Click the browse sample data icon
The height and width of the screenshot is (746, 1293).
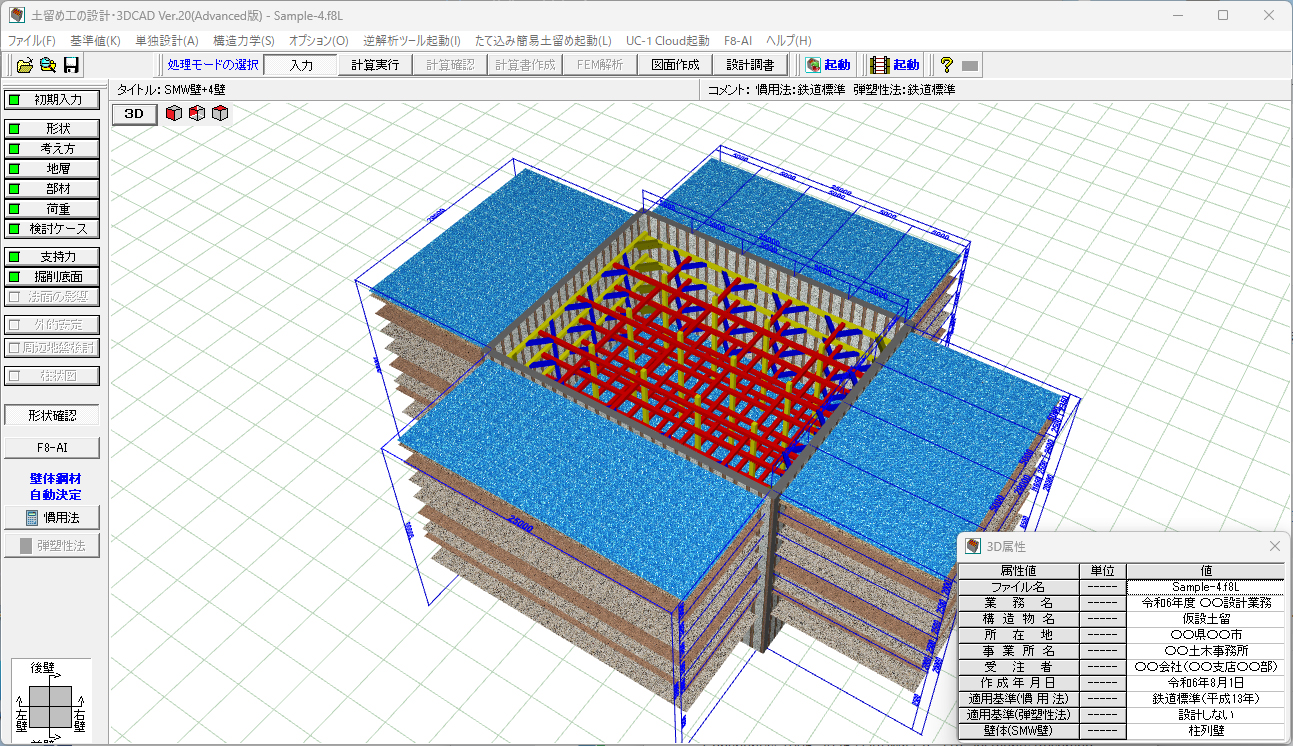click(x=48, y=65)
